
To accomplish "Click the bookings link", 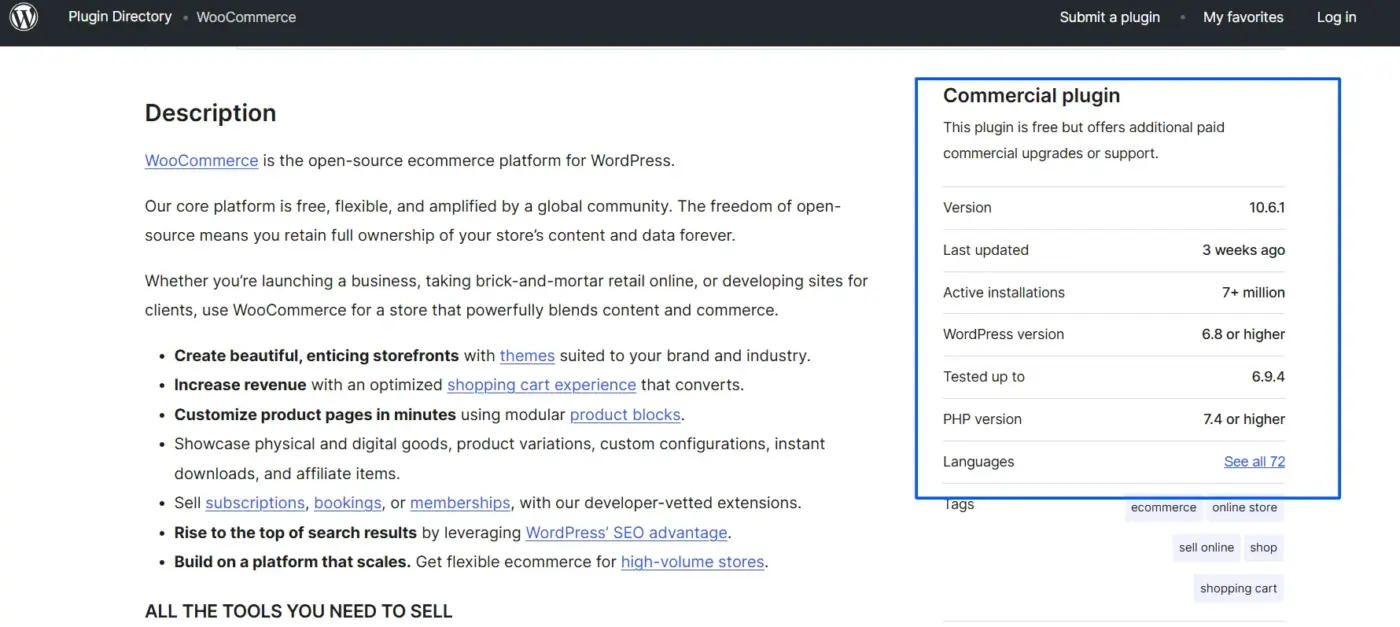I will pyautogui.click(x=348, y=502).
